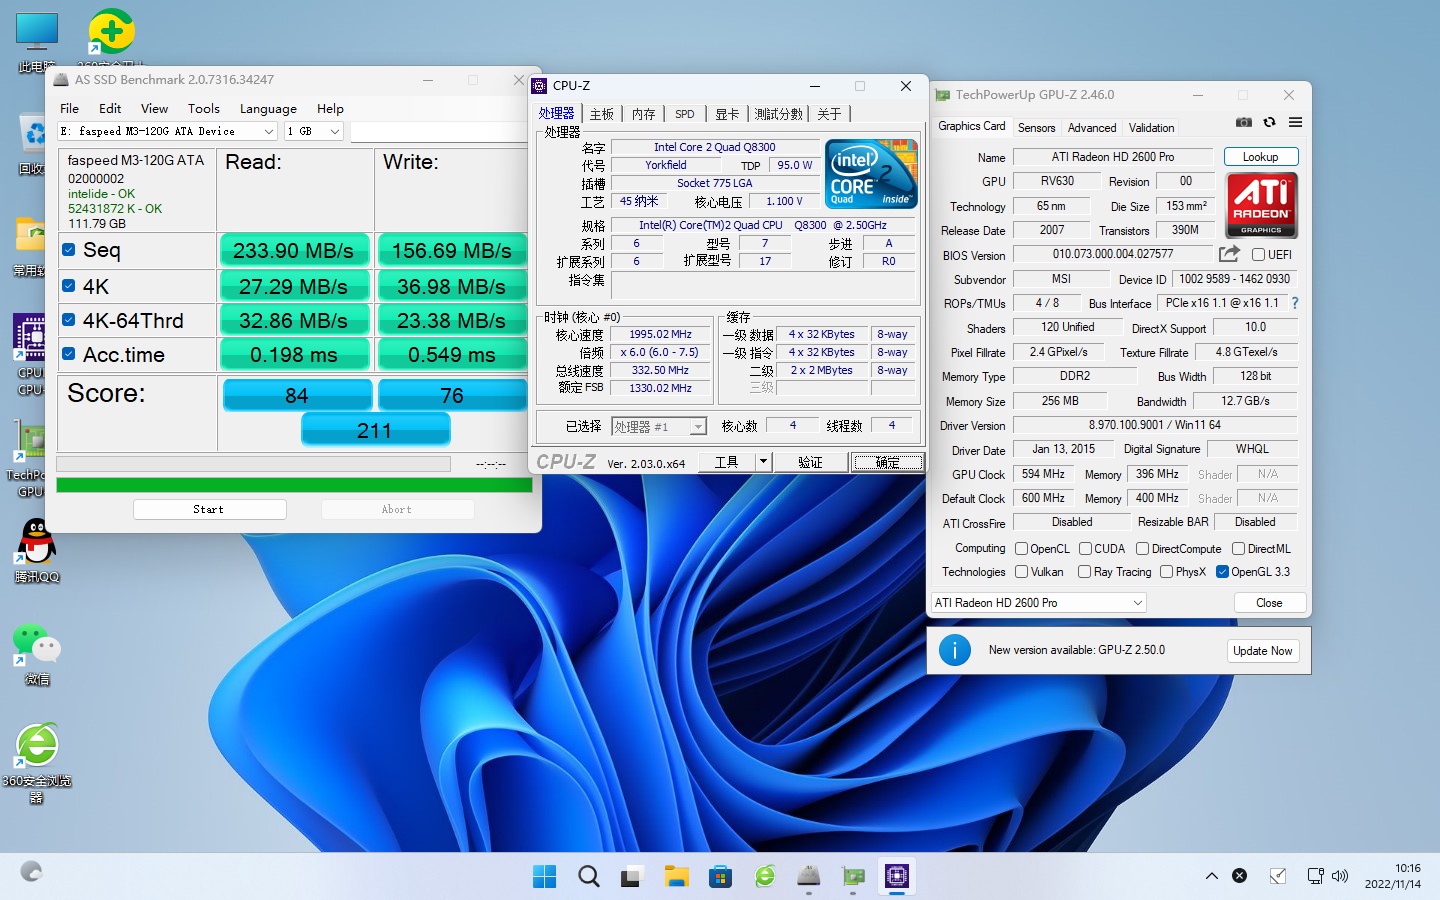This screenshot has height=900, width=1440.
Task: Switch to GPU-Z taskbar icon
Action: tap(853, 877)
